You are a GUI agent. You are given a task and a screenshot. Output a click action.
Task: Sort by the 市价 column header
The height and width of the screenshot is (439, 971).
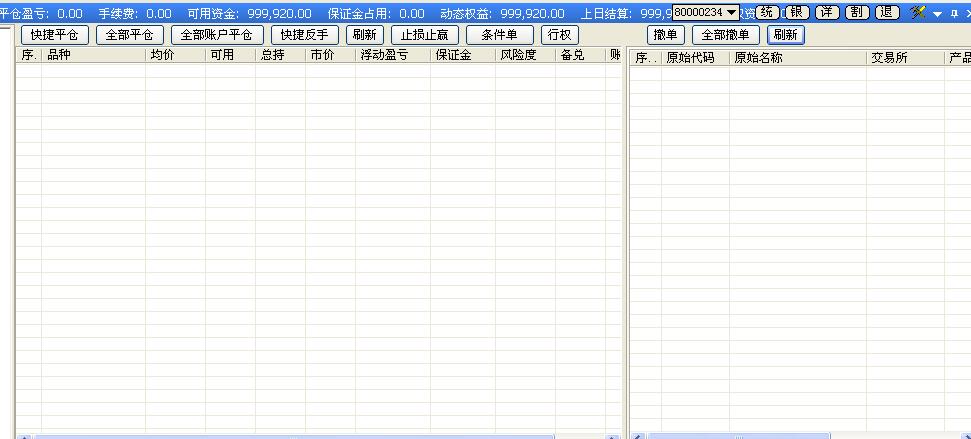(x=330, y=55)
